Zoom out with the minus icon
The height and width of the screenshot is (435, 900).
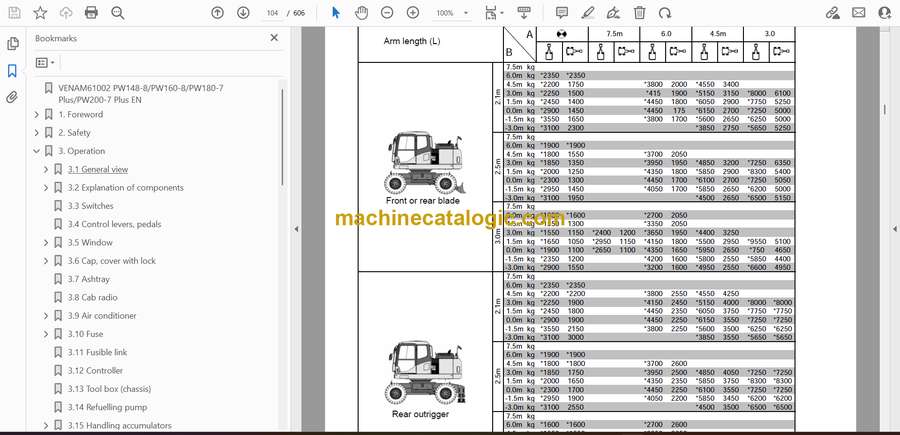387,13
